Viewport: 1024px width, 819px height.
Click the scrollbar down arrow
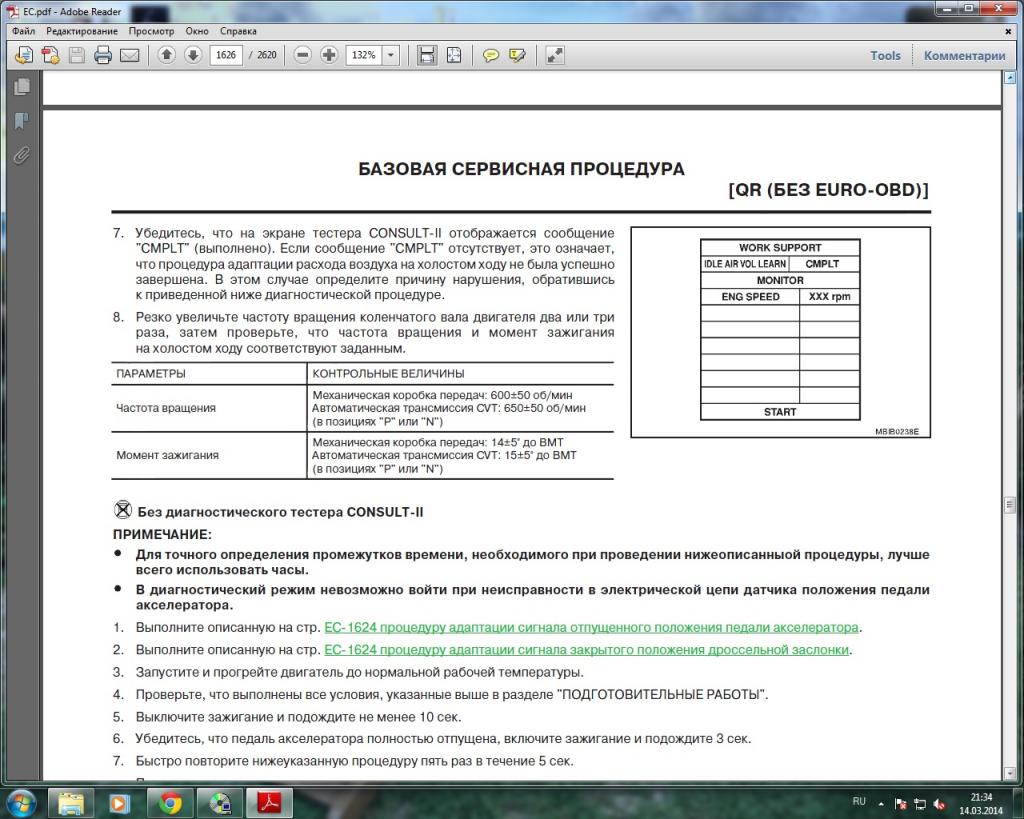coord(1010,773)
